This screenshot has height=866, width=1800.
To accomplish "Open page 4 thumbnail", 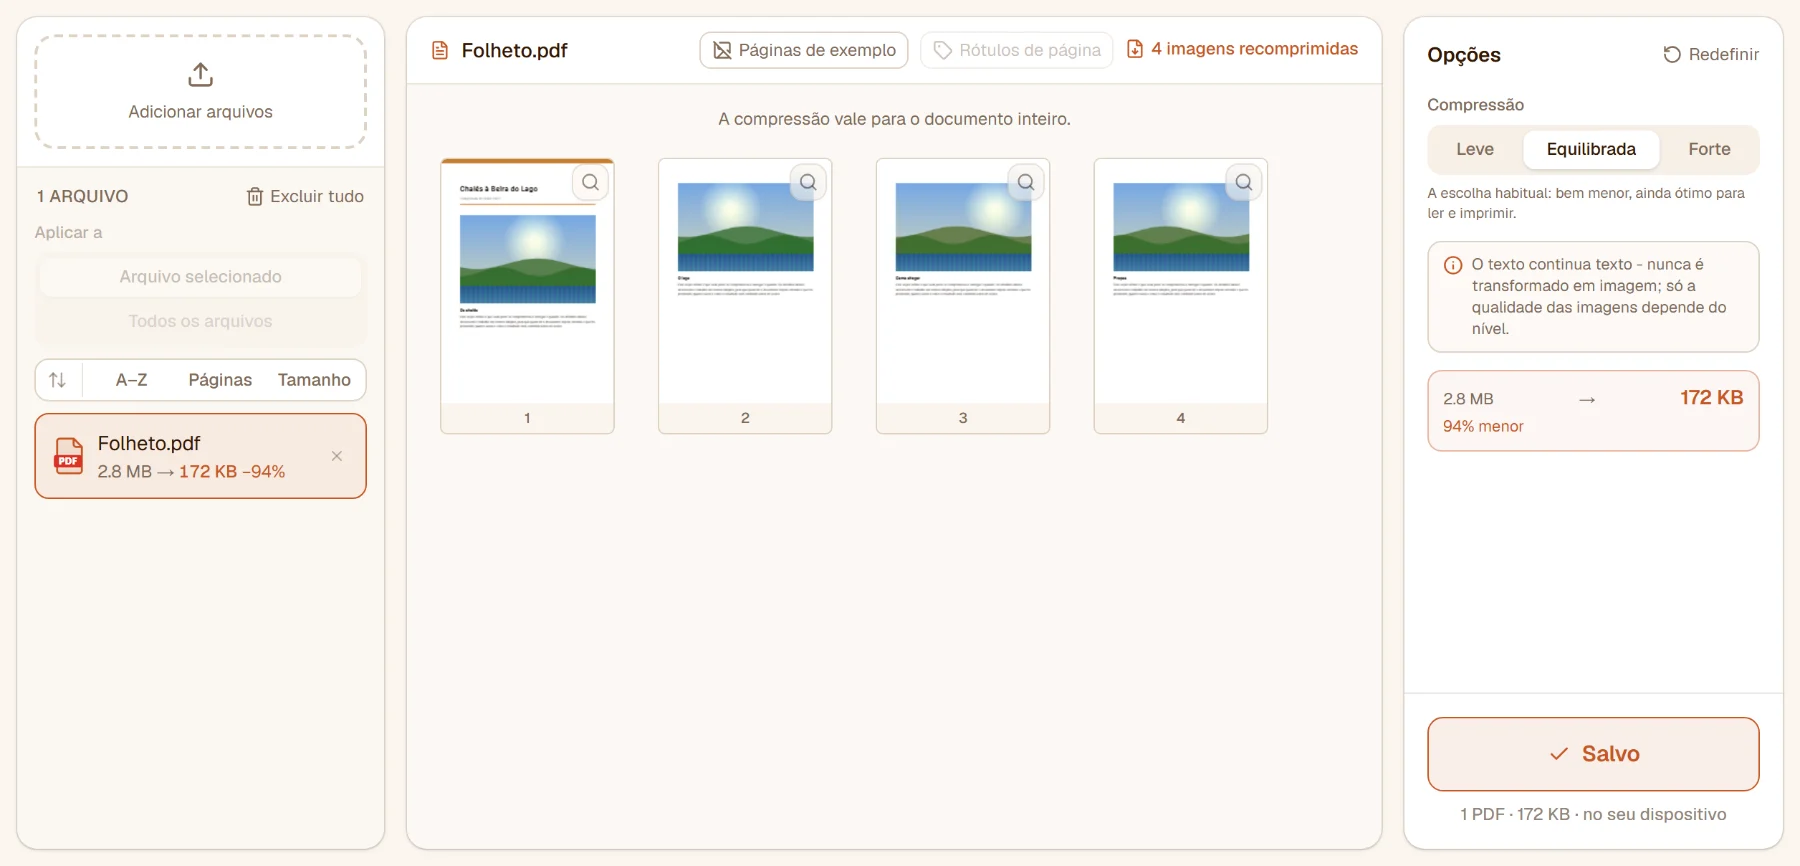I will click(1181, 296).
